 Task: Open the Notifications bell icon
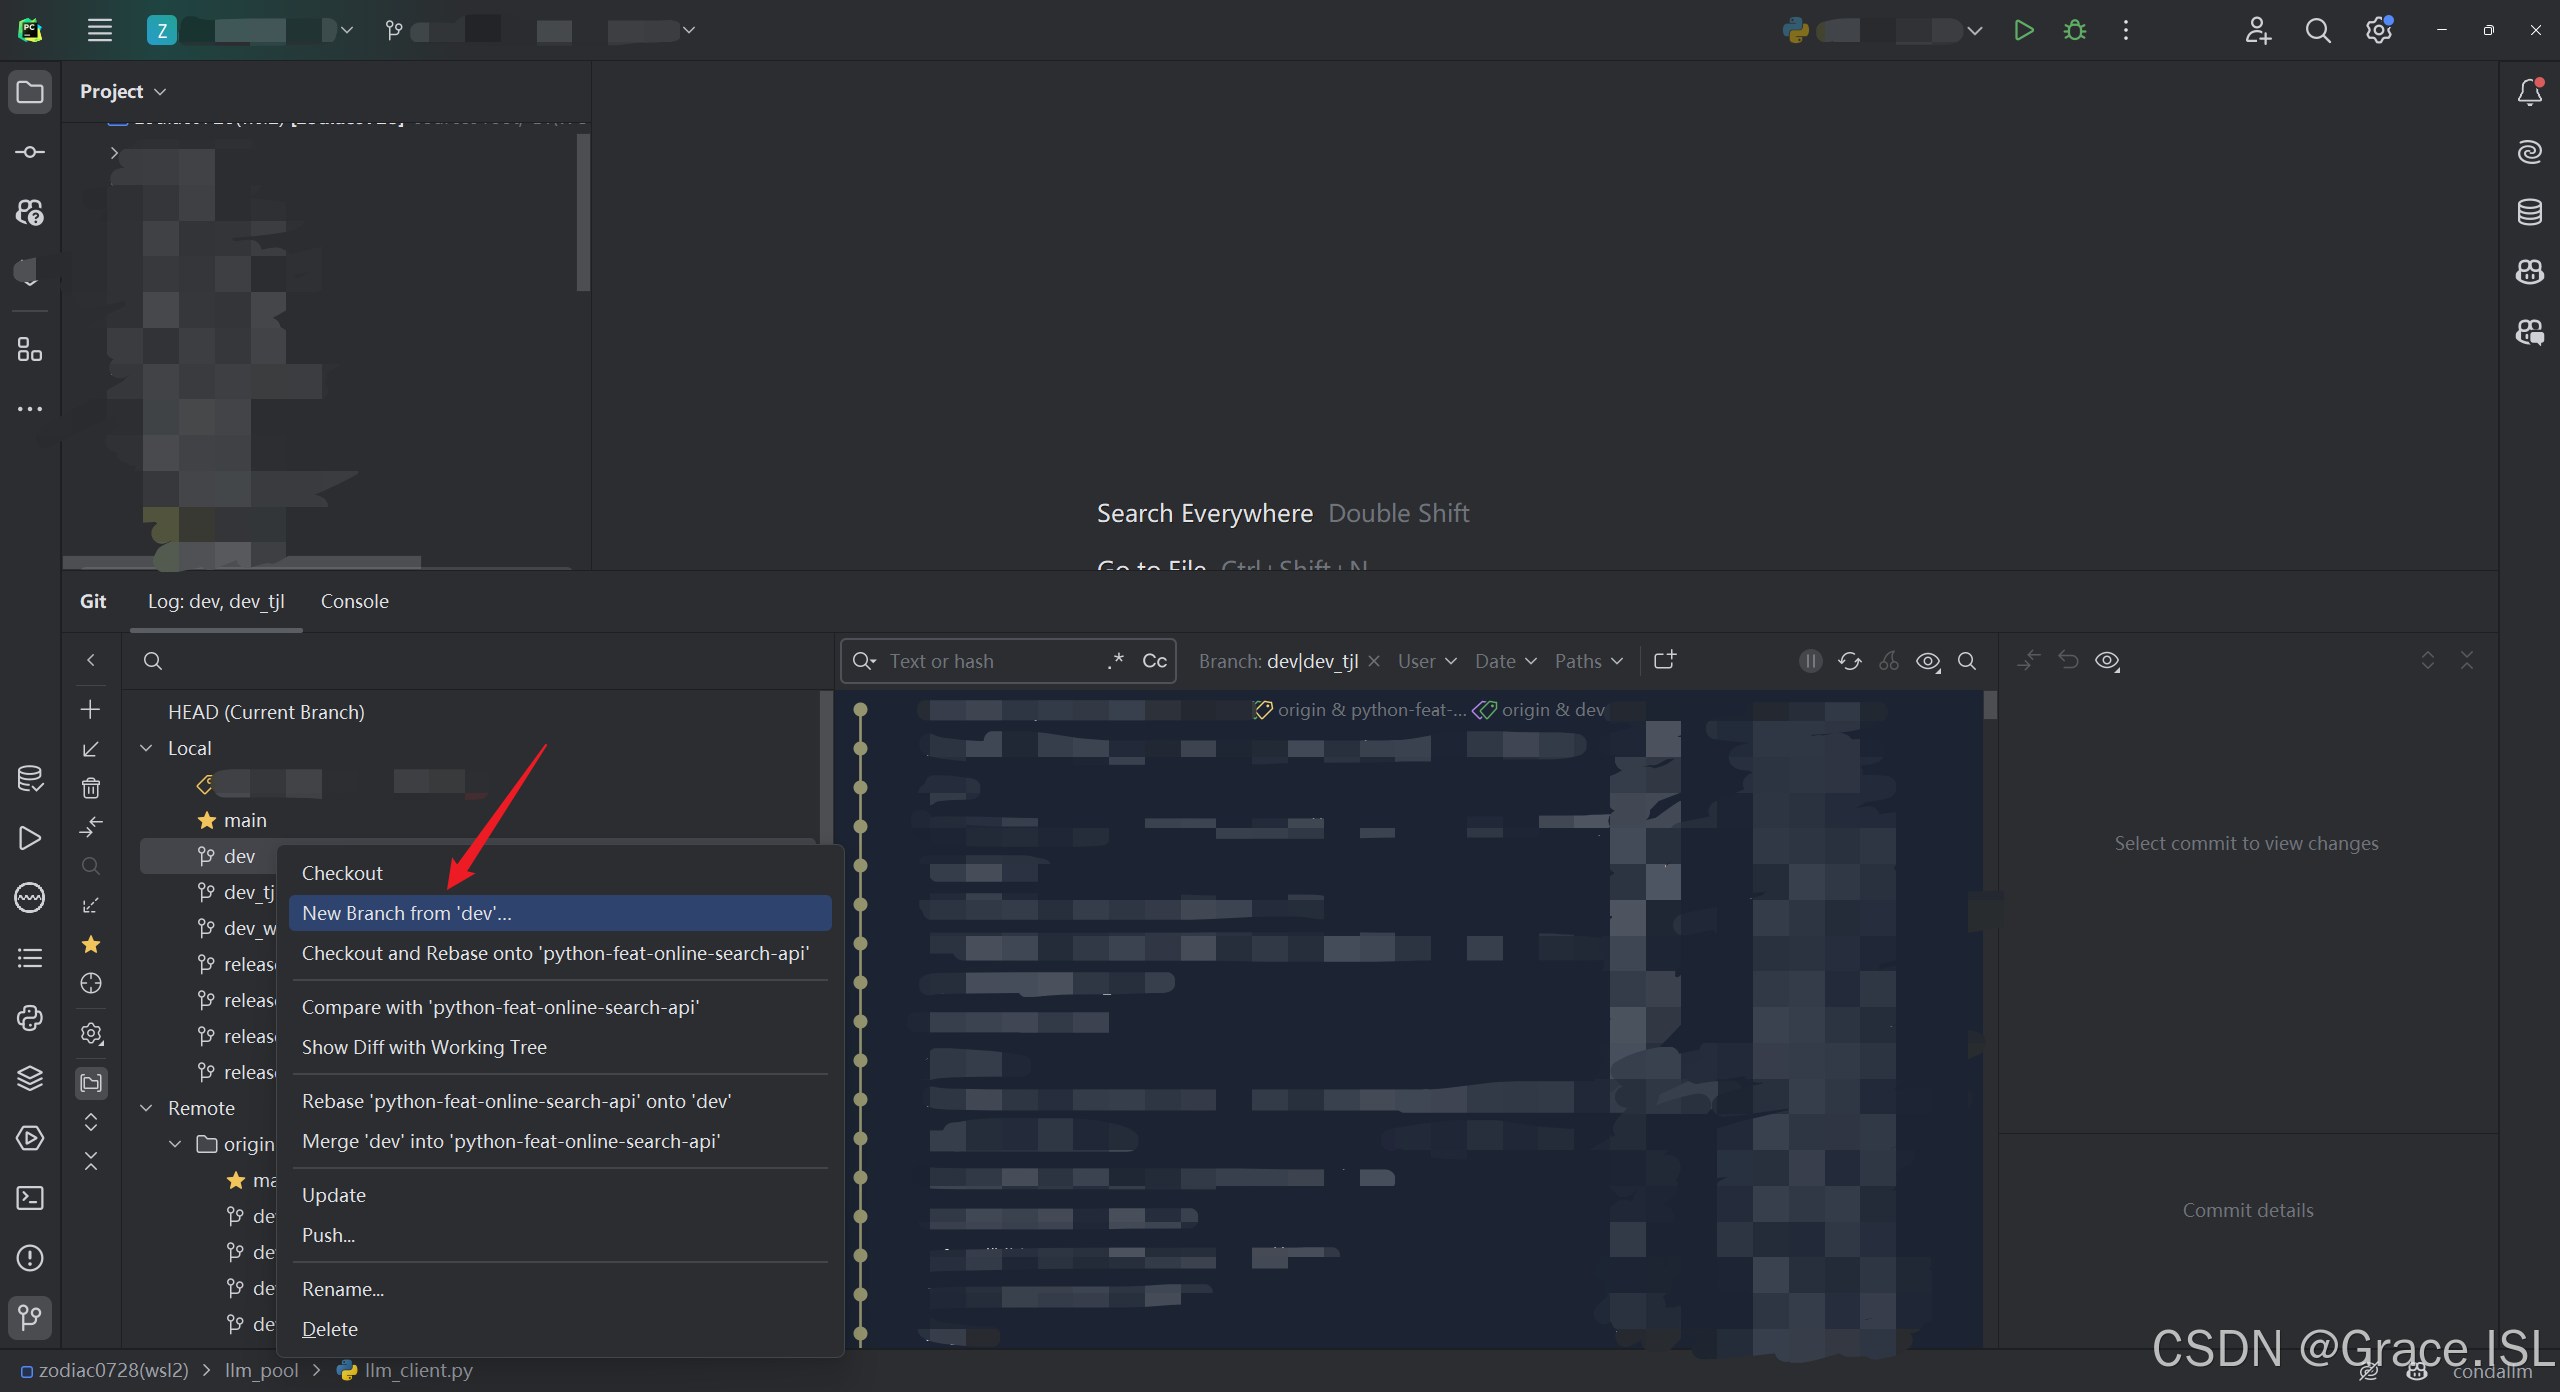[x=2529, y=92]
